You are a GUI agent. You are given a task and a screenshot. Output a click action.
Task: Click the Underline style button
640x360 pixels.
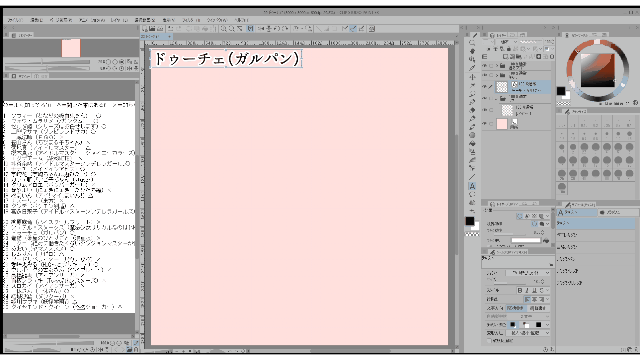[534, 290]
